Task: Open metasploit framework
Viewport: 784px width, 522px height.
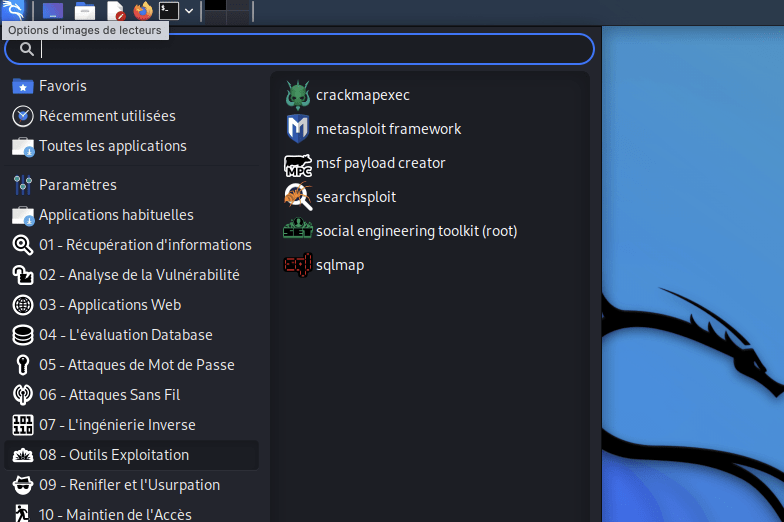Action: 373,129
